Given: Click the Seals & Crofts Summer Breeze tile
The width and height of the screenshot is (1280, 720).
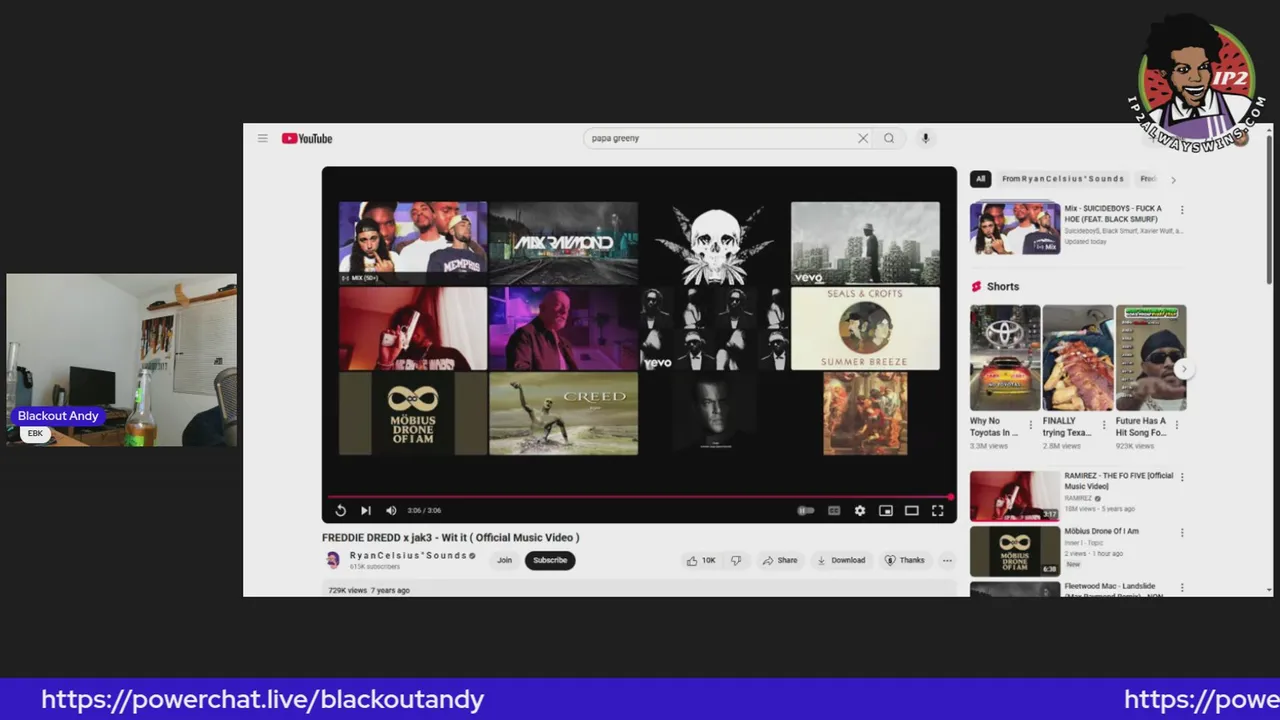Looking at the screenshot, I should coord(865,329).
